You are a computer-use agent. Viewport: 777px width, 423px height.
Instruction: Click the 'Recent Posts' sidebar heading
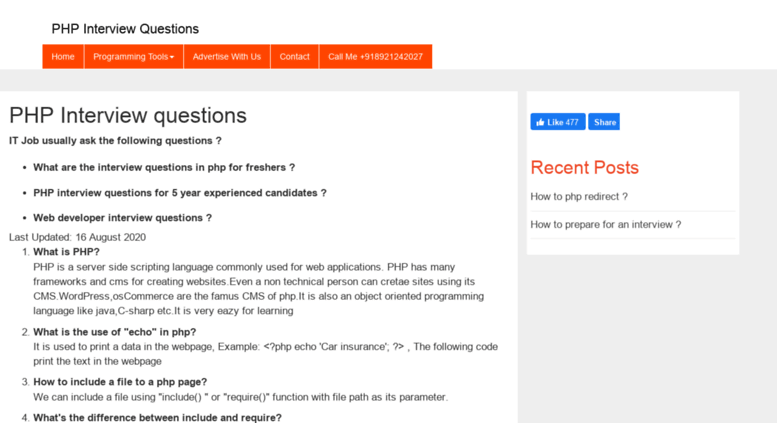(584, 167)
